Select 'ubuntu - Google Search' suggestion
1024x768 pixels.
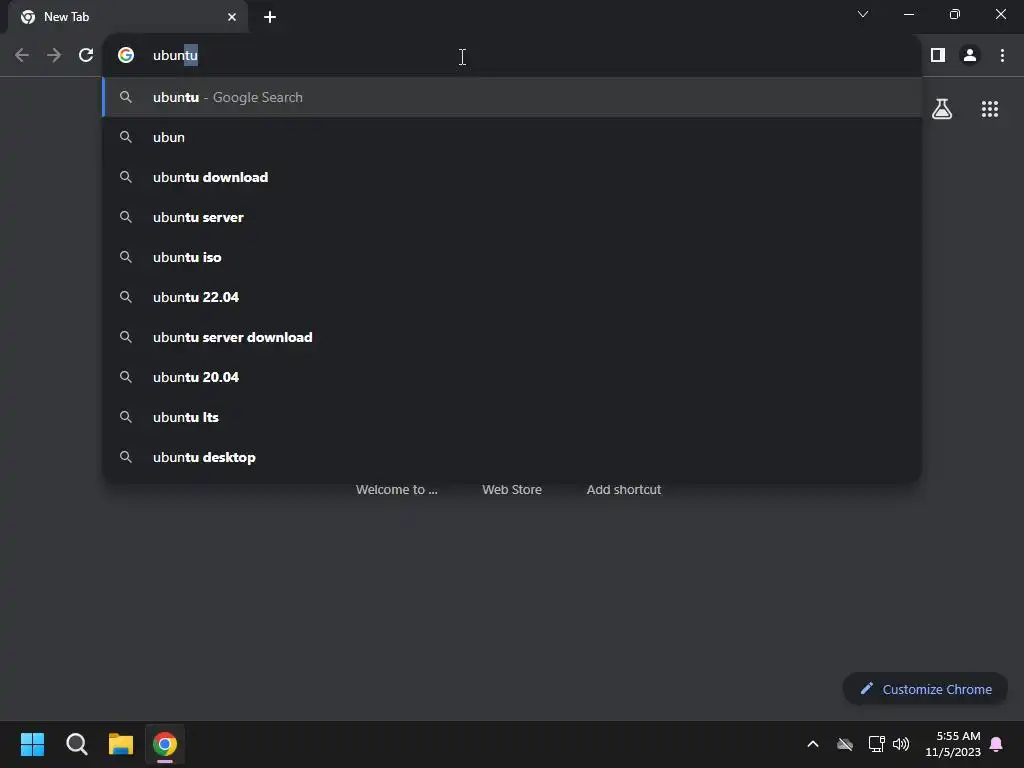tap(513, 97)
